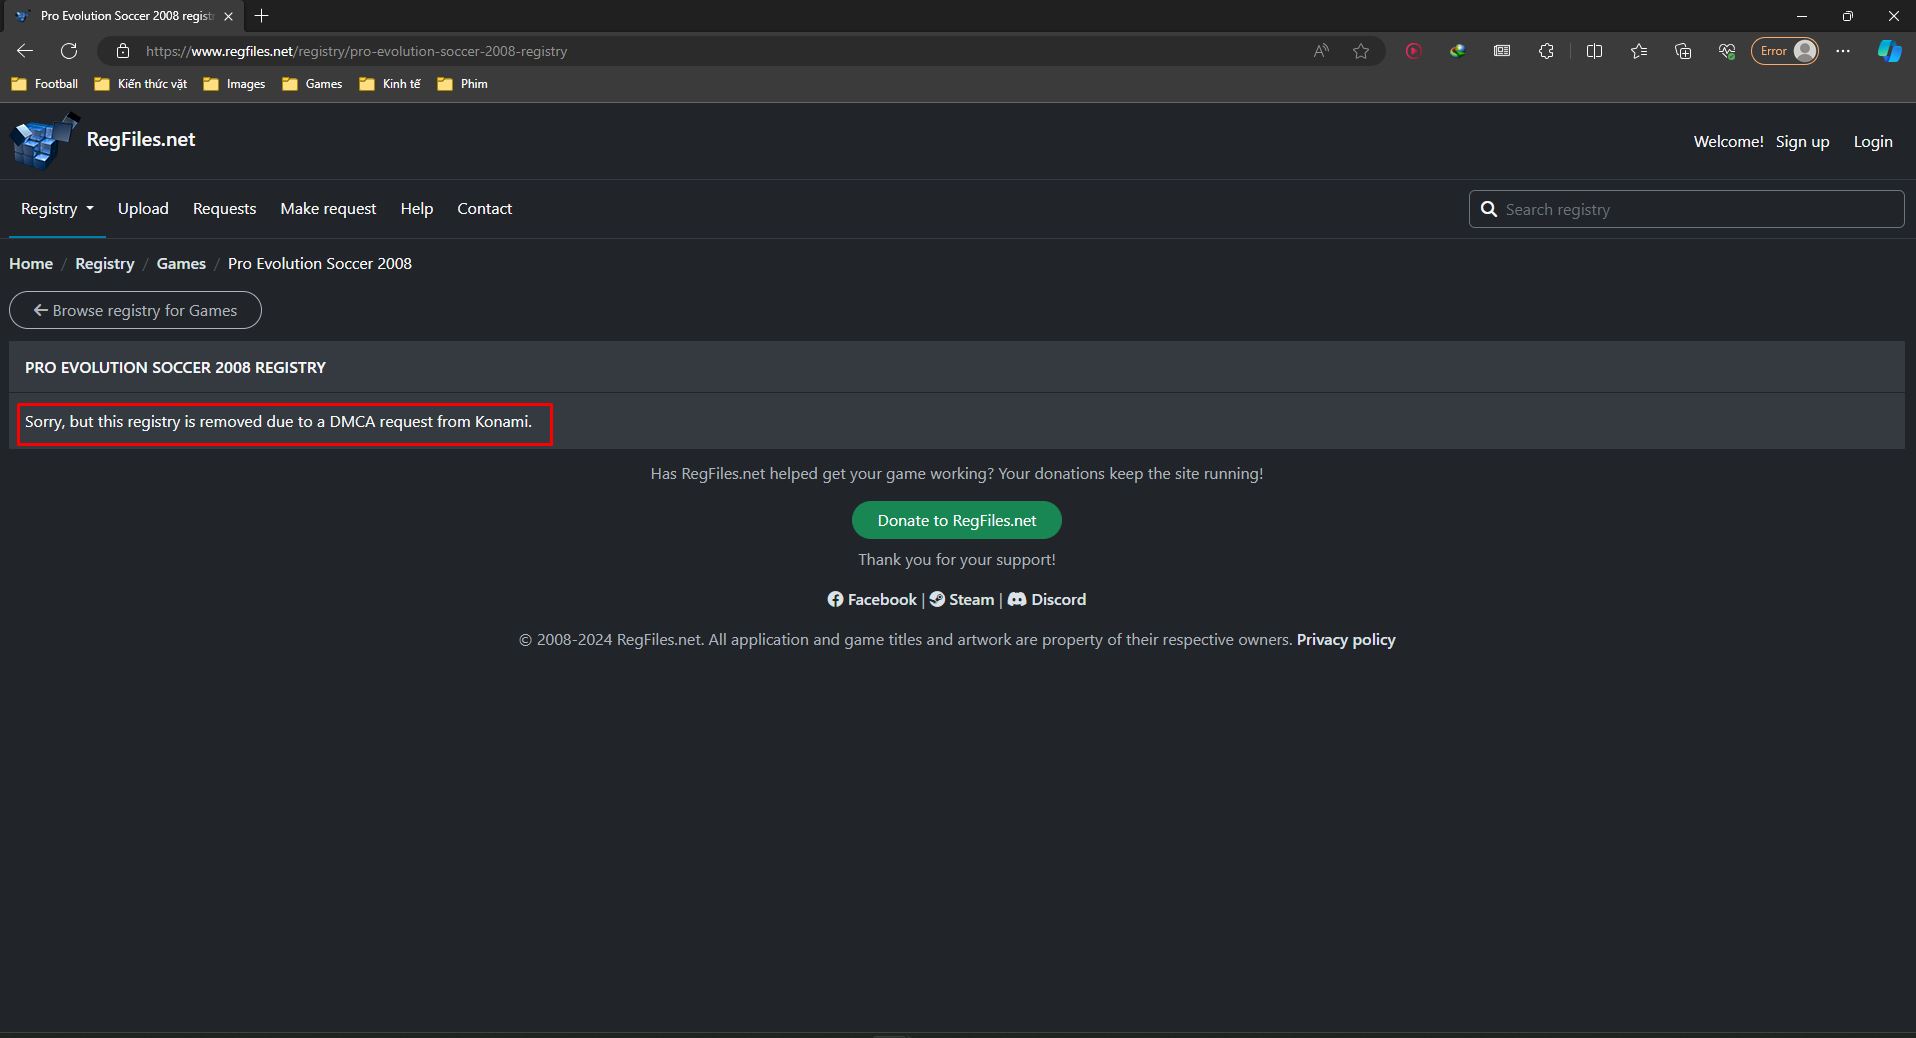Open the Kinh tế bookmarks folder

coord(390,84)
